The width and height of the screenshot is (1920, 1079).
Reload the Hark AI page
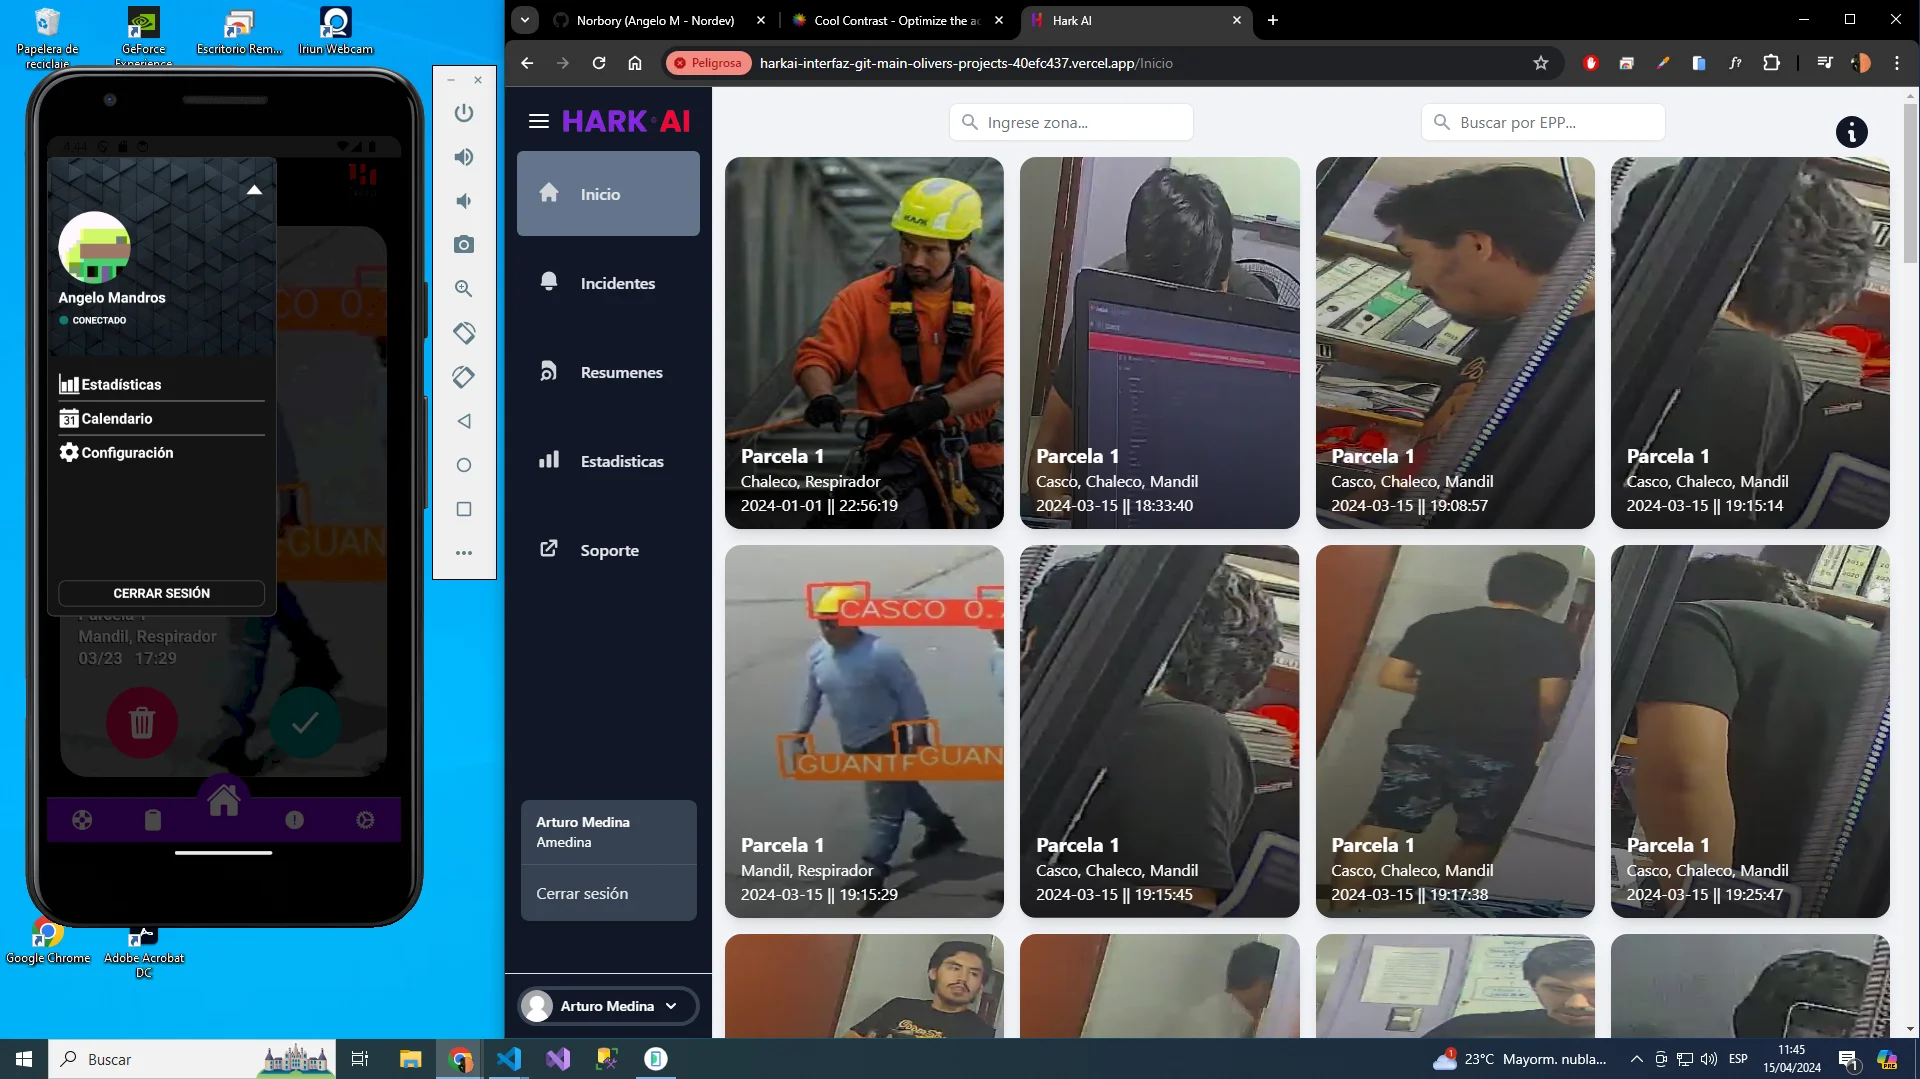click(599, 63)
